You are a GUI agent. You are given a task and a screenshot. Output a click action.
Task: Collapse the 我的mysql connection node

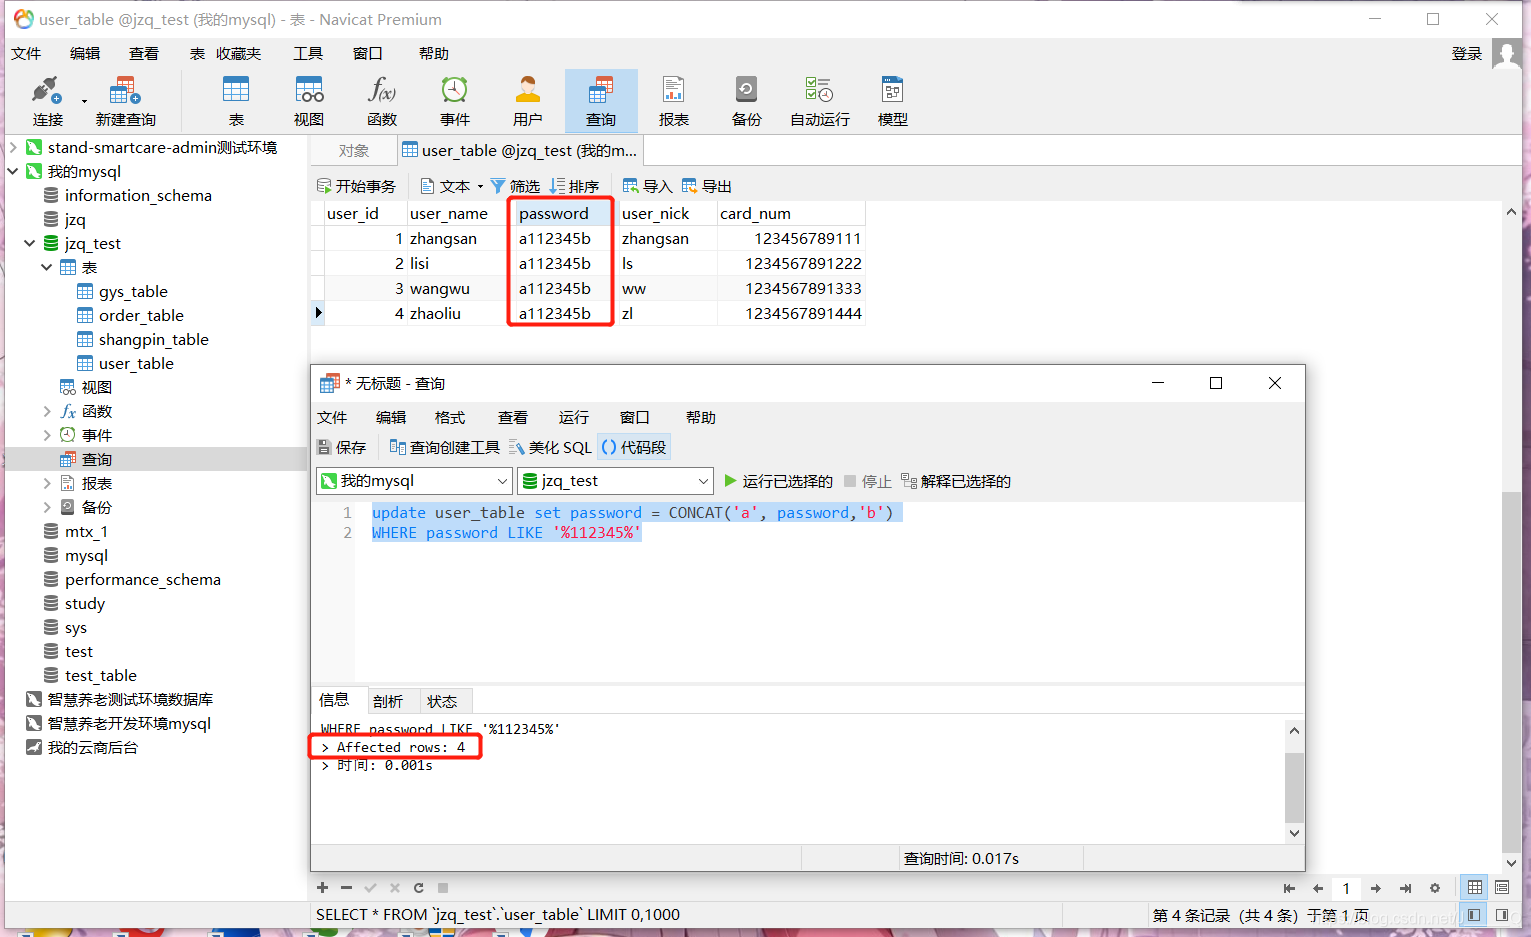13,171
